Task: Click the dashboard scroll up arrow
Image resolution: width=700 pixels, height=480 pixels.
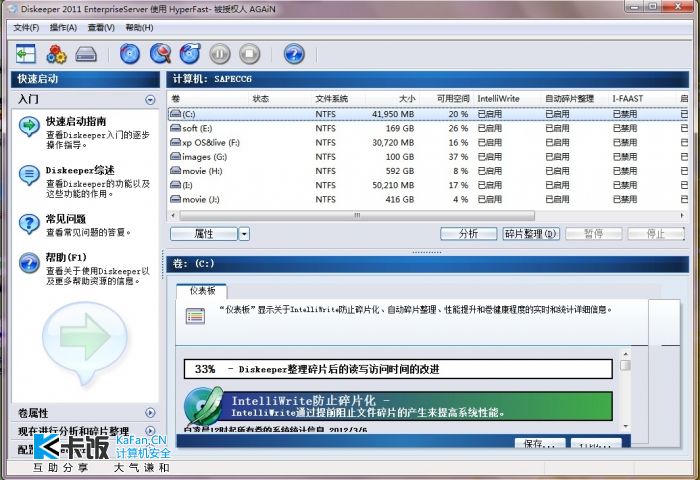Action: (x=625, y=354)
